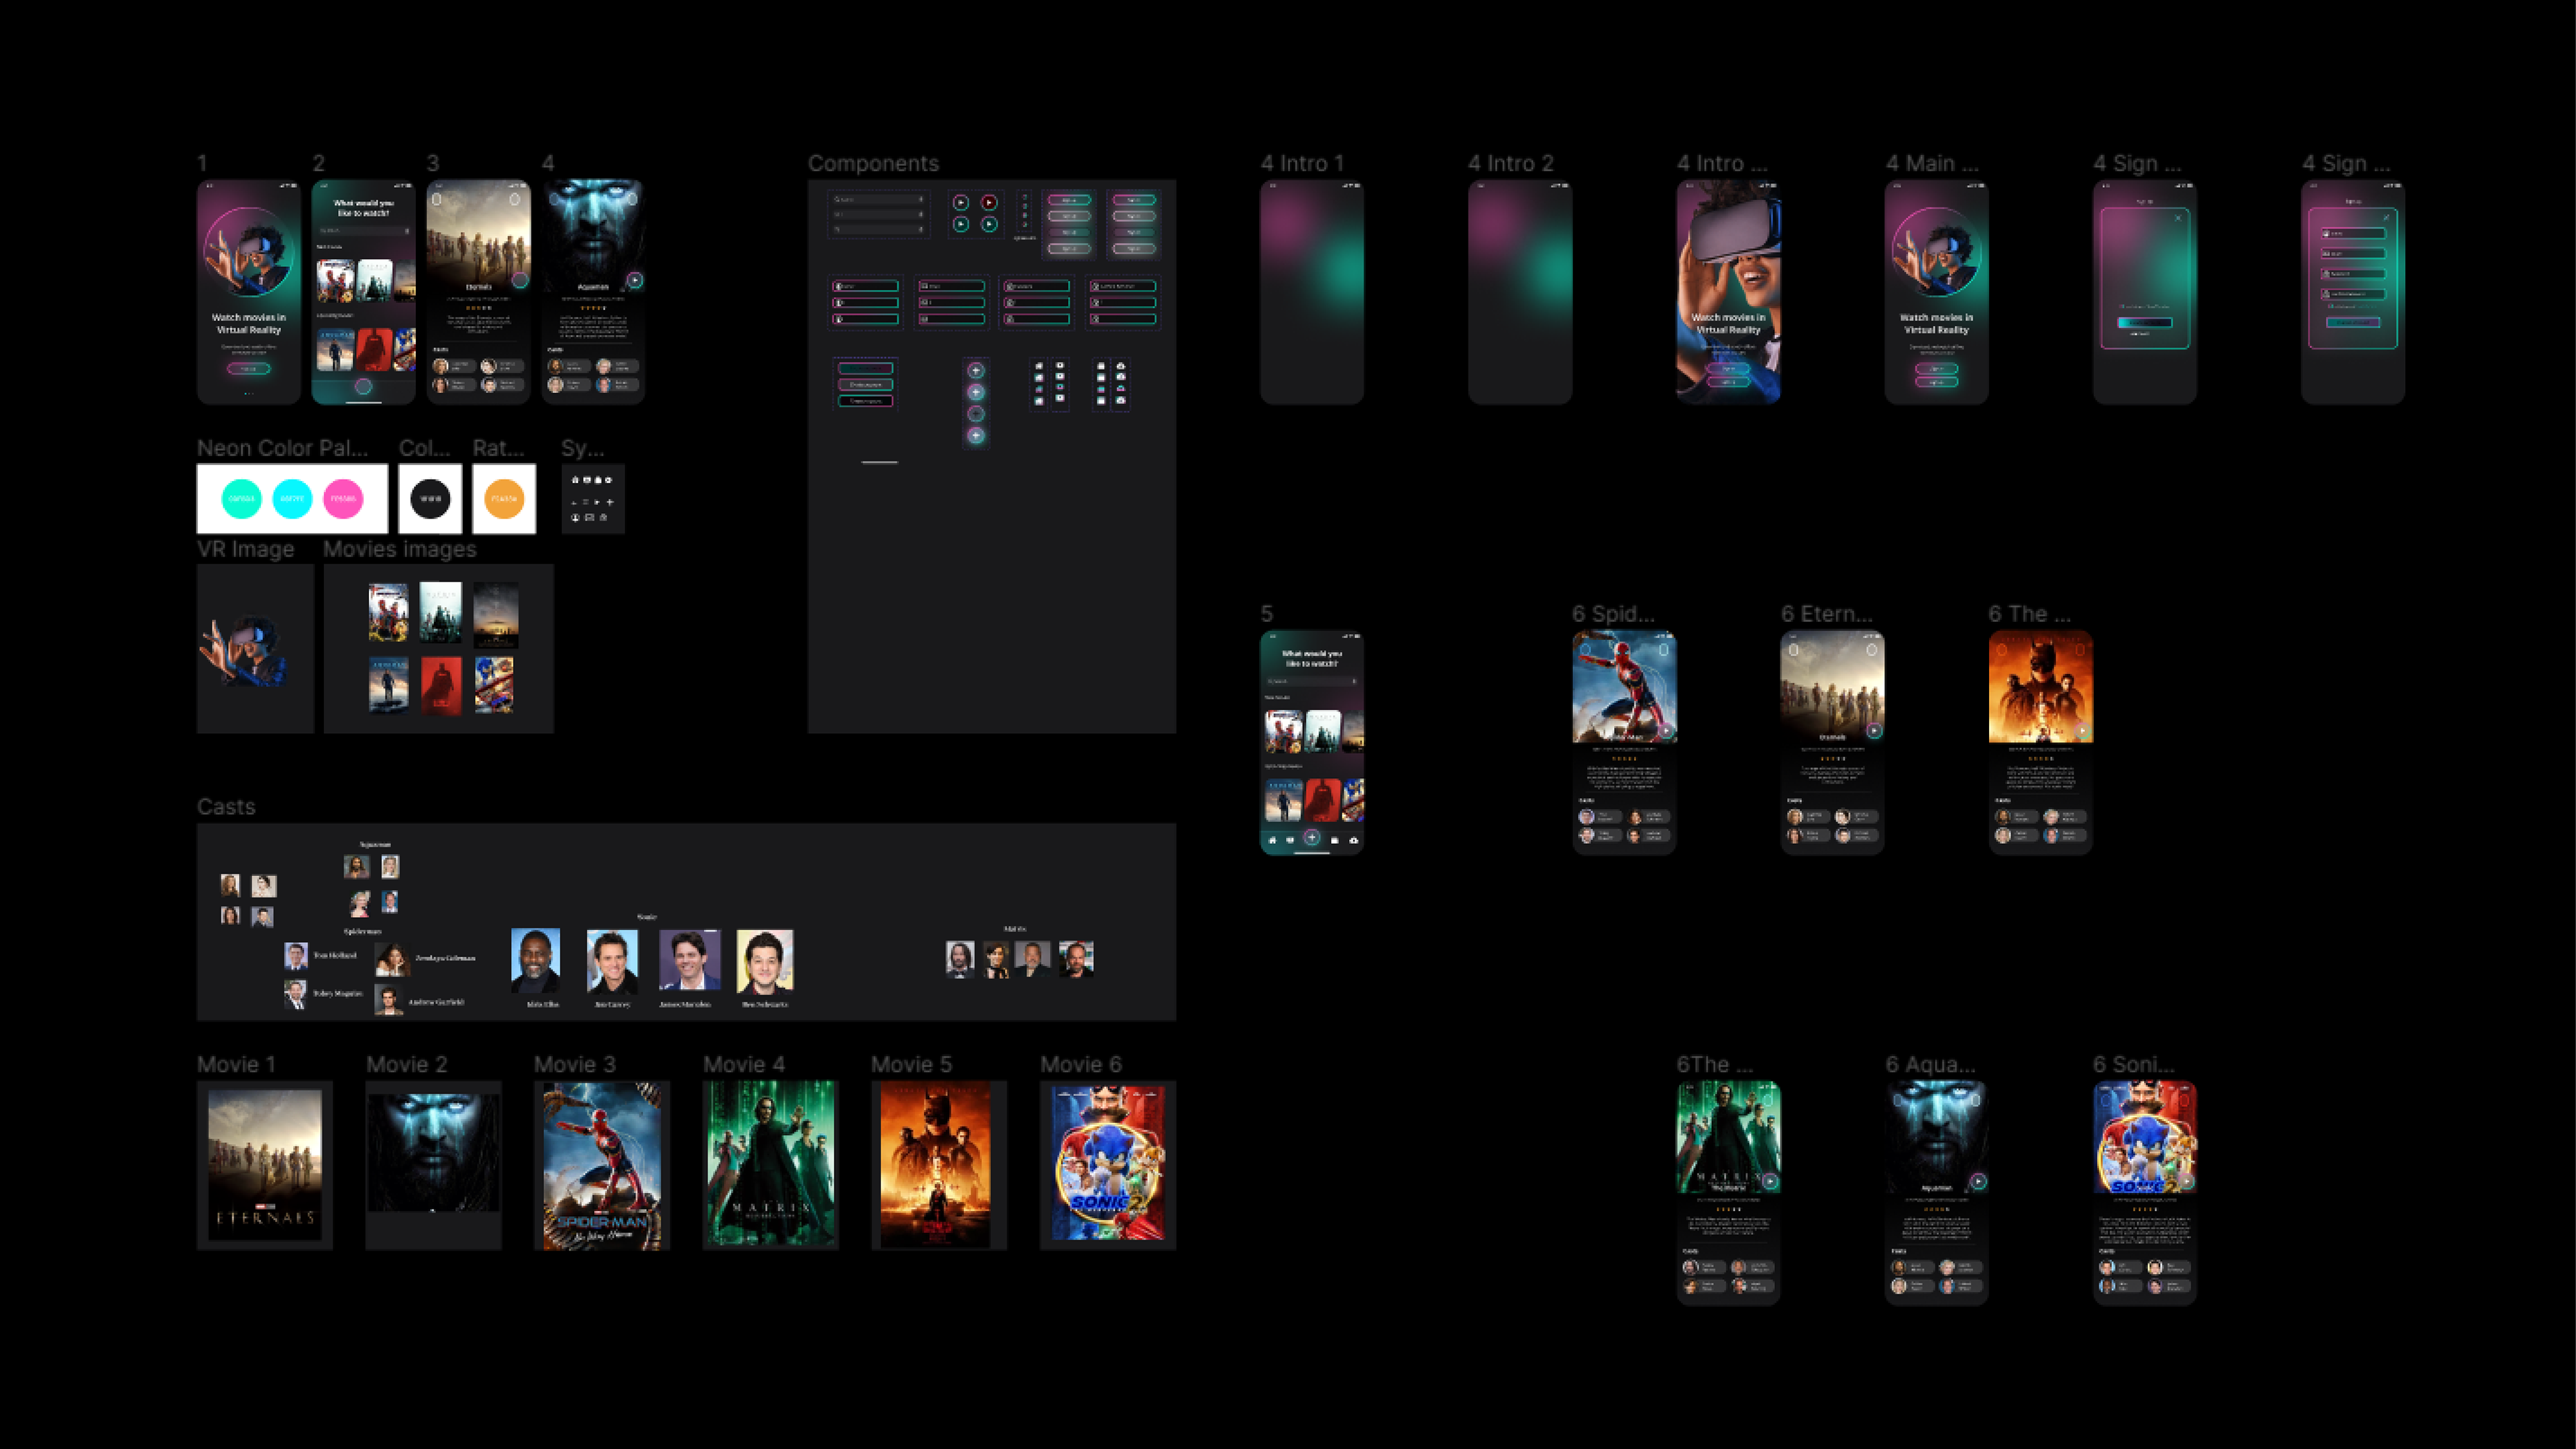Select the 'Components' frame label

(873, 164)
